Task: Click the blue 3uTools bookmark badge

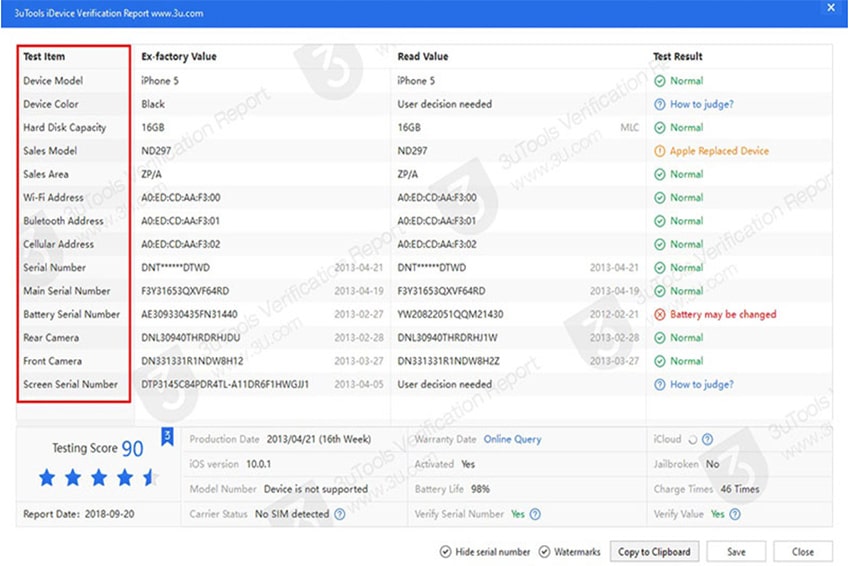Action: coord(168,436)
